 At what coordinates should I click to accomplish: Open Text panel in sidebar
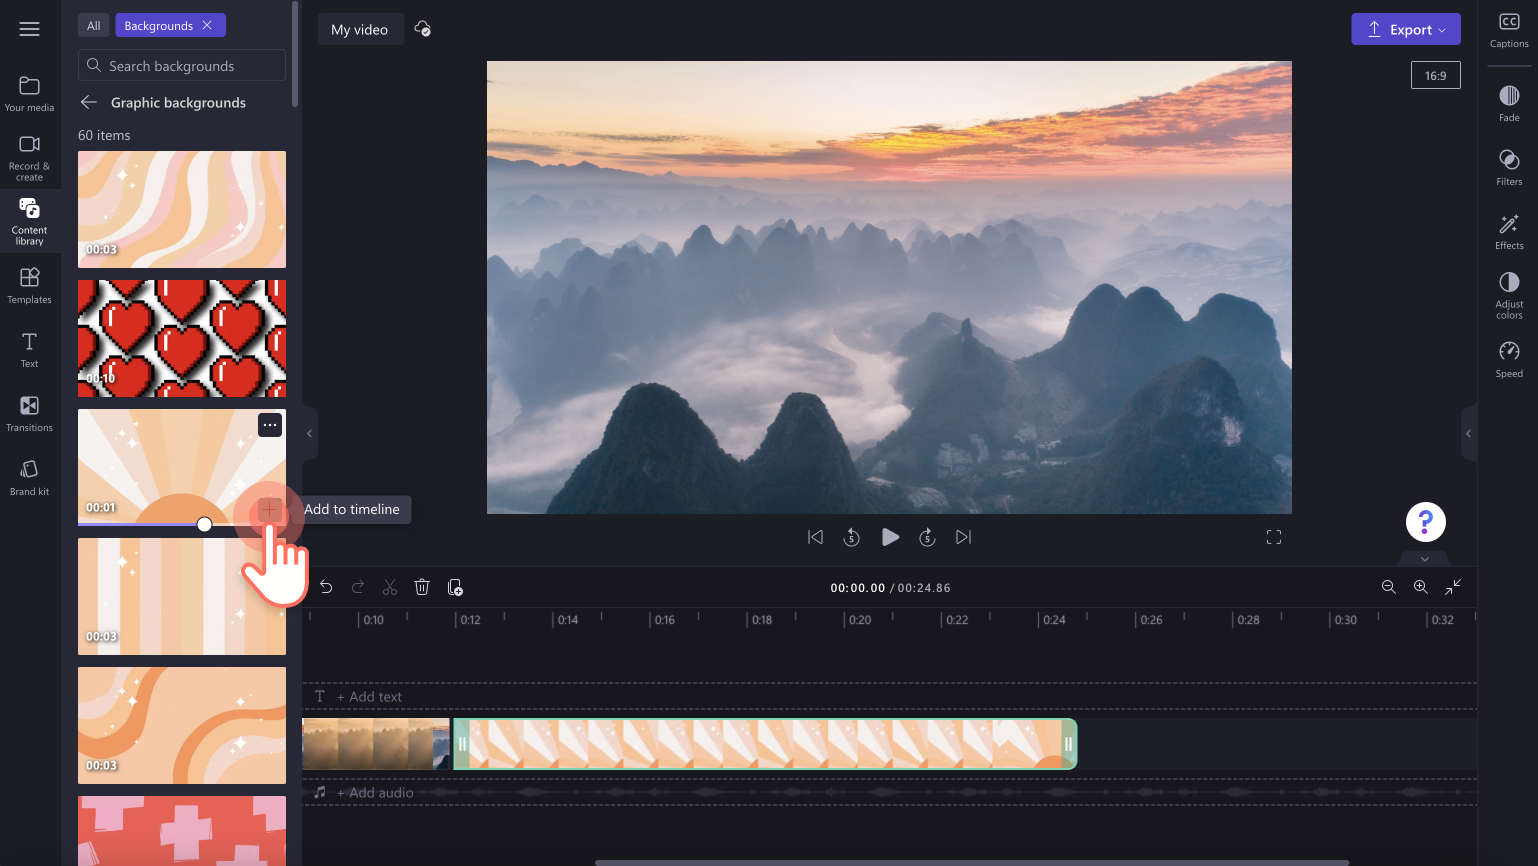pyautogui.click(x=30, y=350)
